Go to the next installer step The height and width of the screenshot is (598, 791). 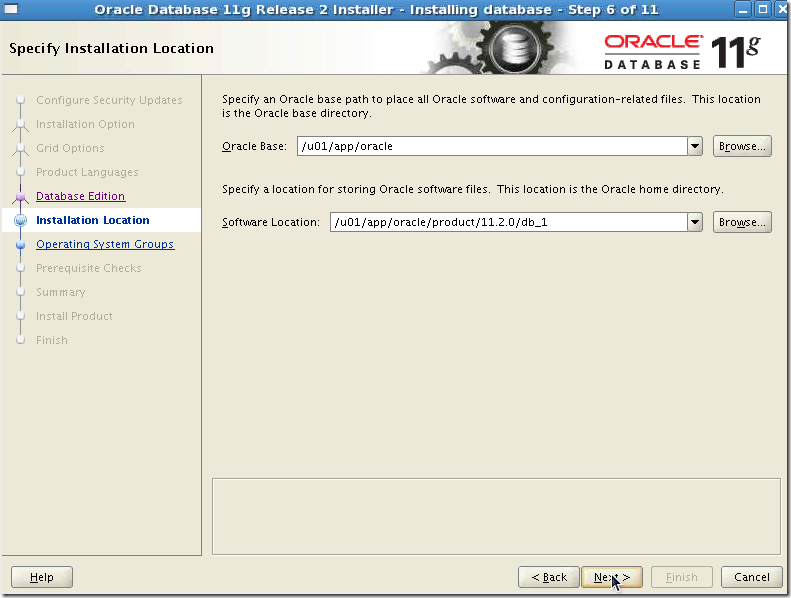(x=612, y=577)
